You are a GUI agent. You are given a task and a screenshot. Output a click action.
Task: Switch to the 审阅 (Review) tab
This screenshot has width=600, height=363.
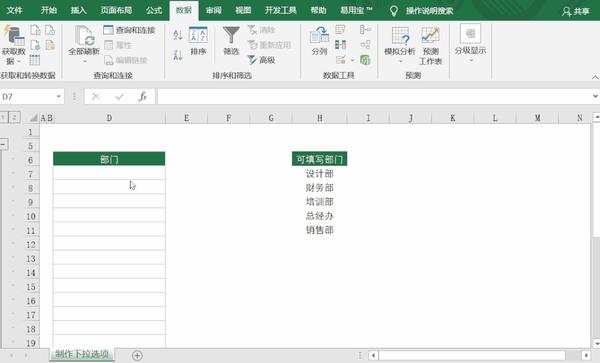214,10
